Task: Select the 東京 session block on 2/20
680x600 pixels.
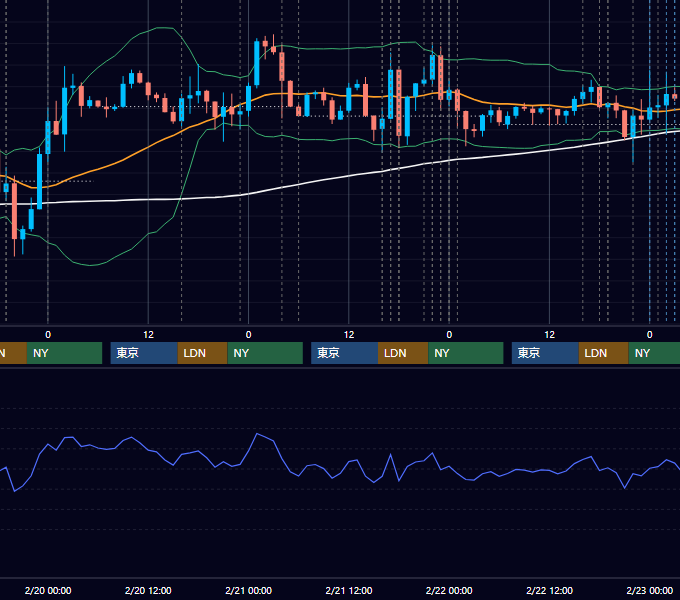Action: point(144,353)
